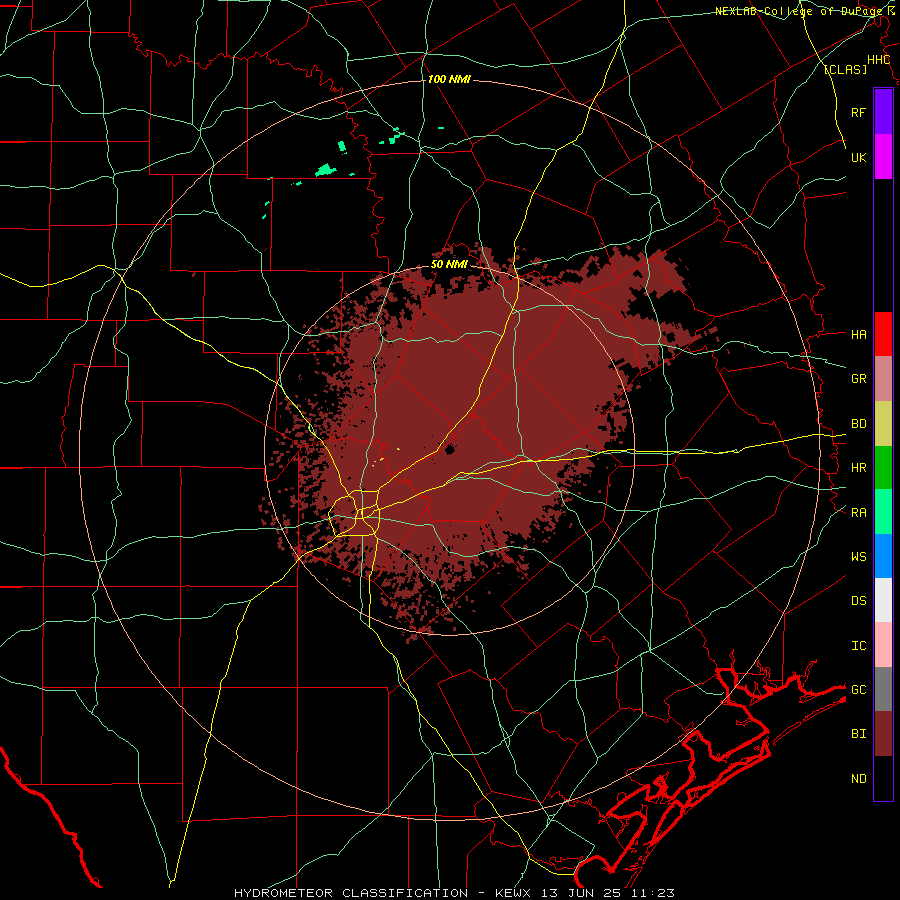The height and width of the screenshot is (900, 900).
Task: Click the WS legend label
Action: pos(858,557)
